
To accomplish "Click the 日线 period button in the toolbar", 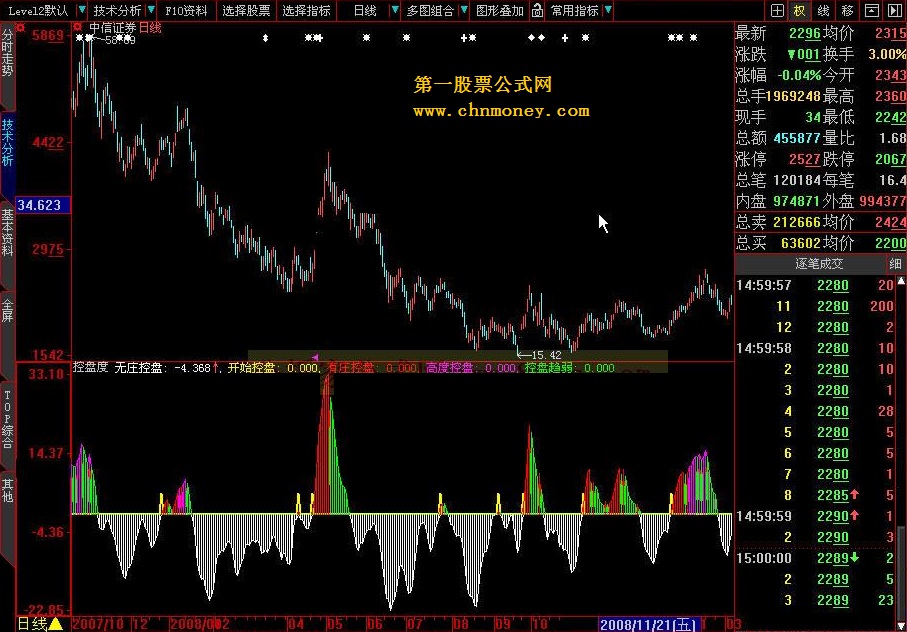I will click(365, 10).
